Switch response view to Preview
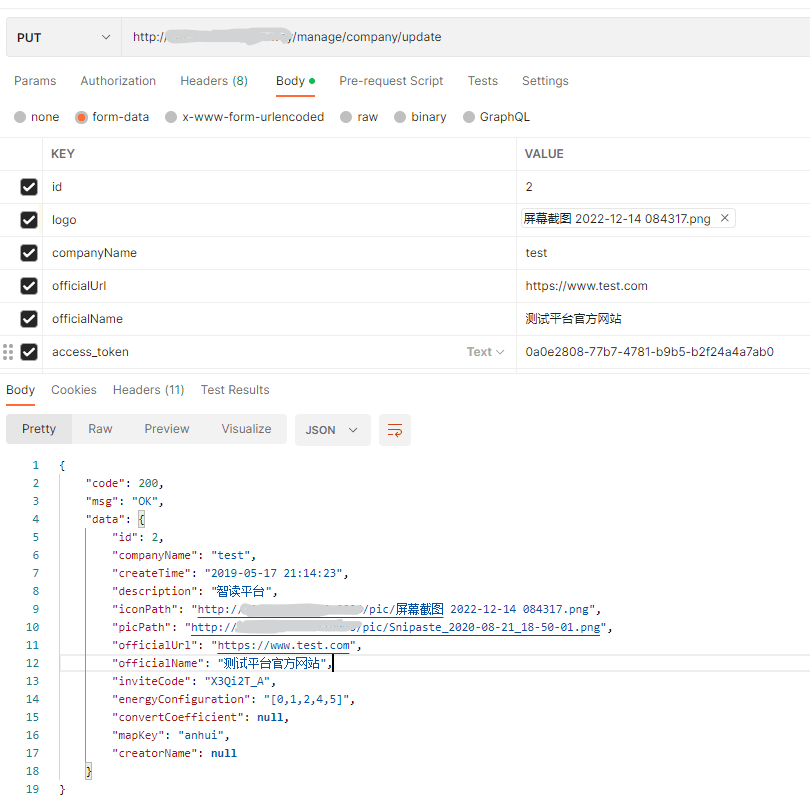This screenshot has height=802, width=810. click(x=166, y=429)
